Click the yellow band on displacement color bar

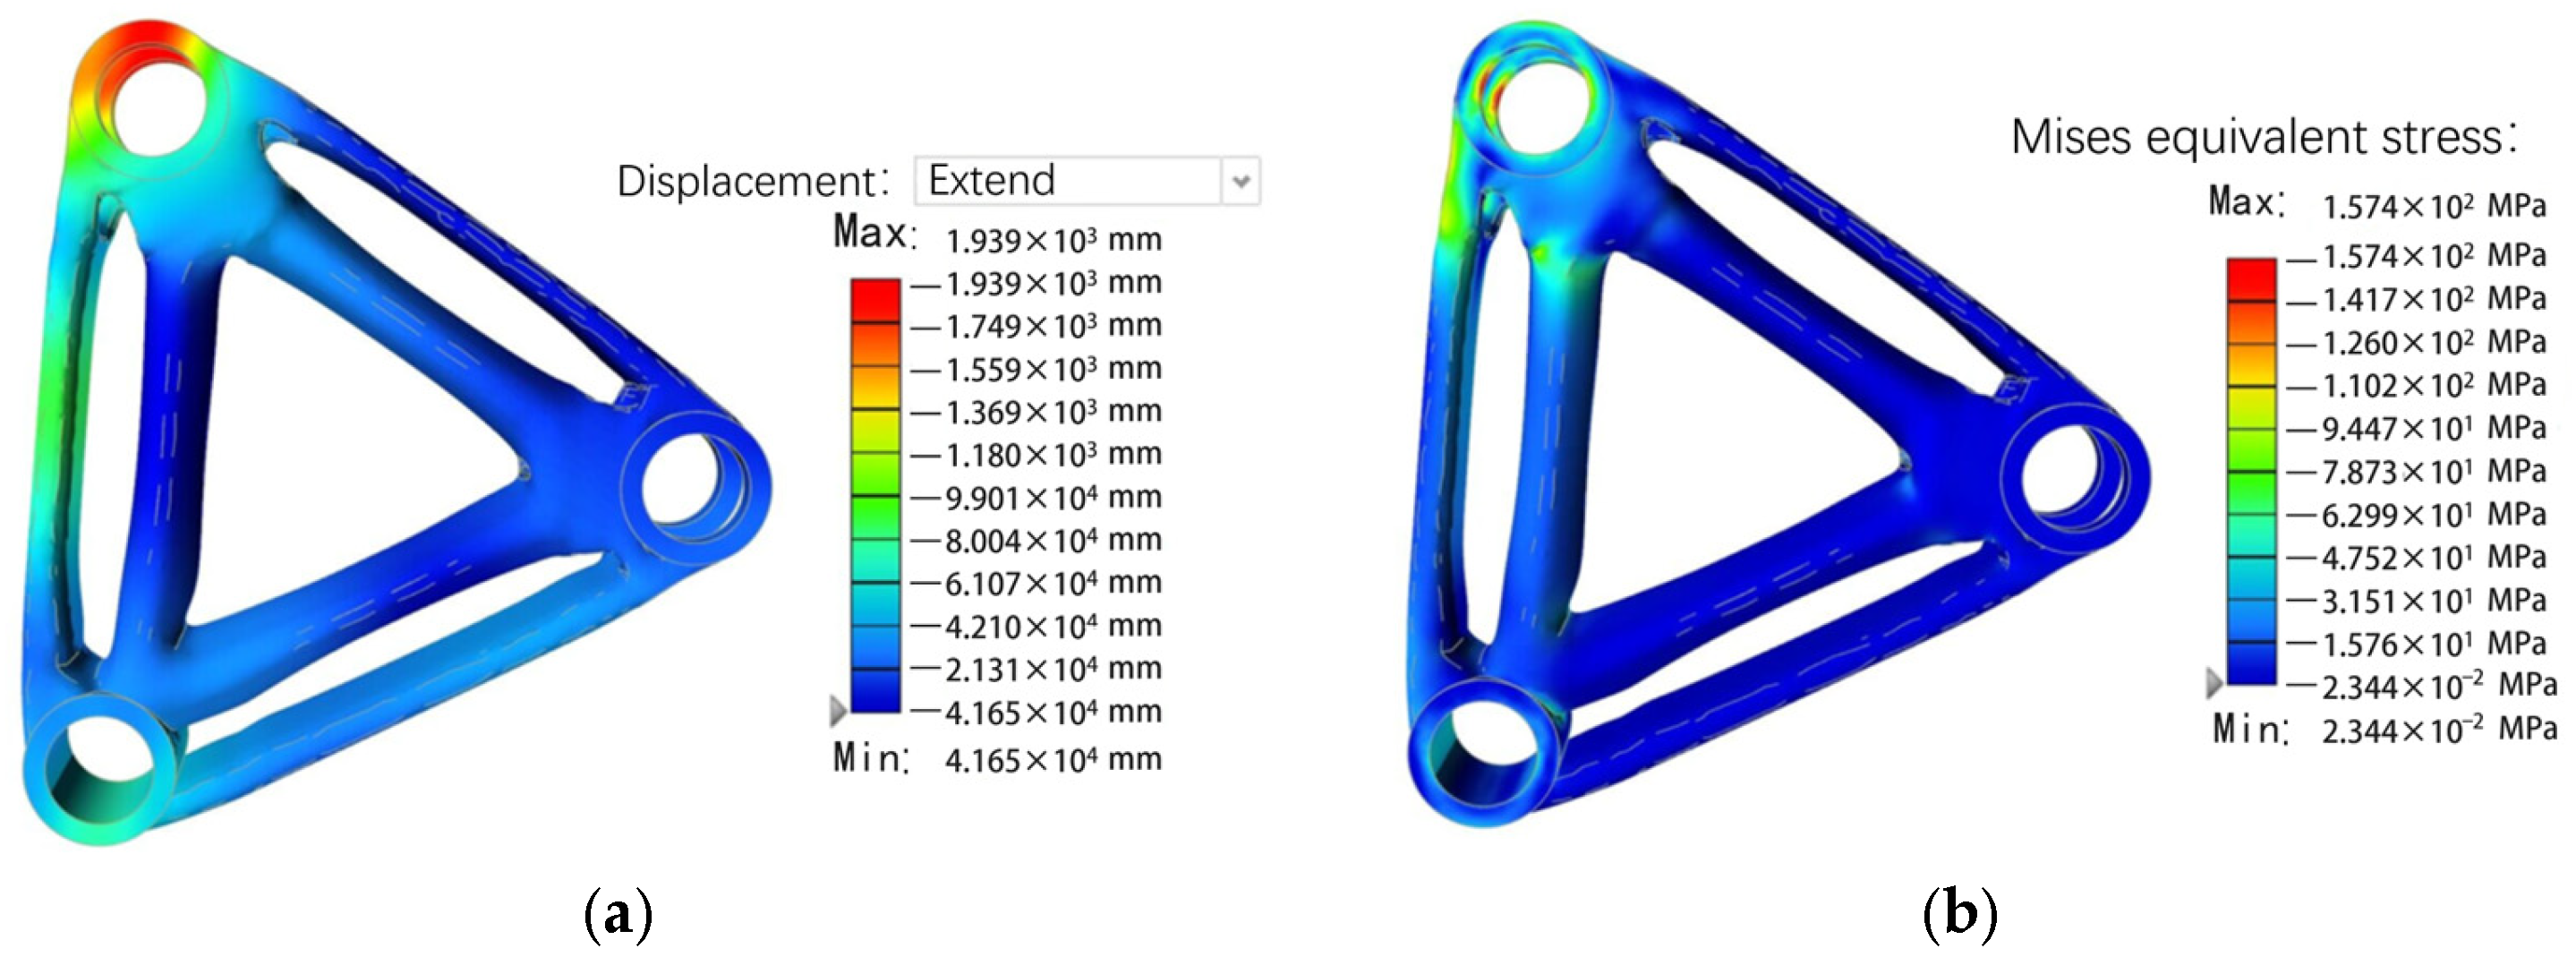coord(875,430)
